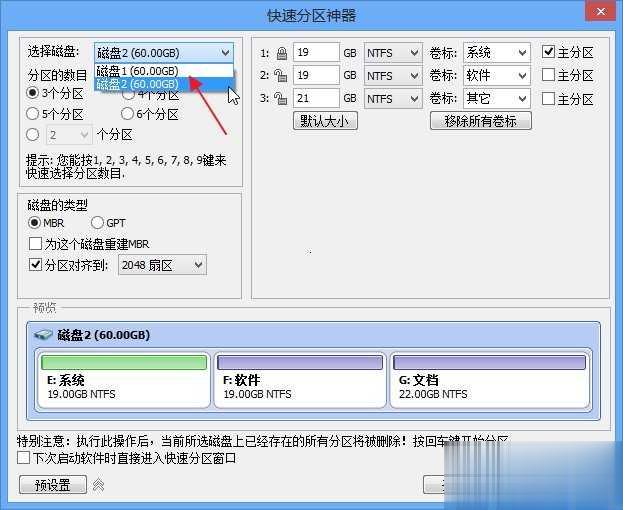
Task: Check 主分区 for partition 3
Action: pos(548,98)
